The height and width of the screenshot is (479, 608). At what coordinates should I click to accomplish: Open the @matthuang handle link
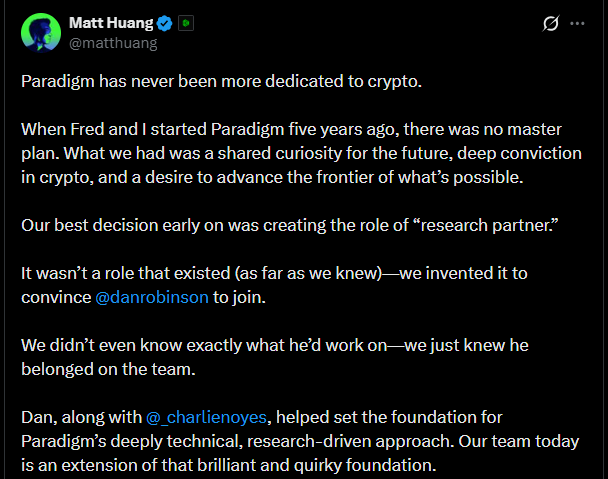tap(113, 43)
